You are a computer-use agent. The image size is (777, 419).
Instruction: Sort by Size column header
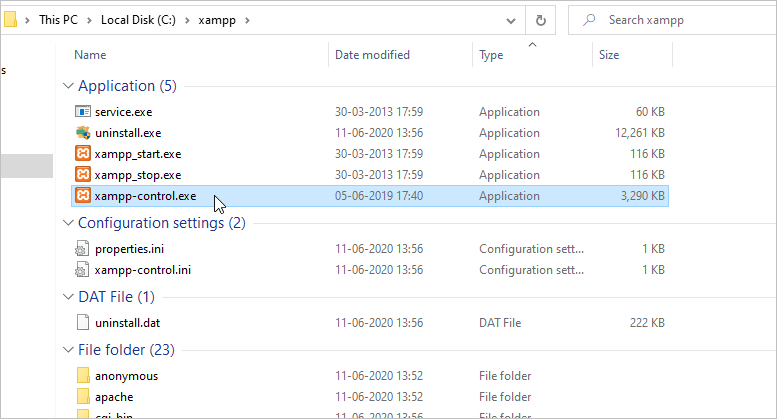point(609,55)
